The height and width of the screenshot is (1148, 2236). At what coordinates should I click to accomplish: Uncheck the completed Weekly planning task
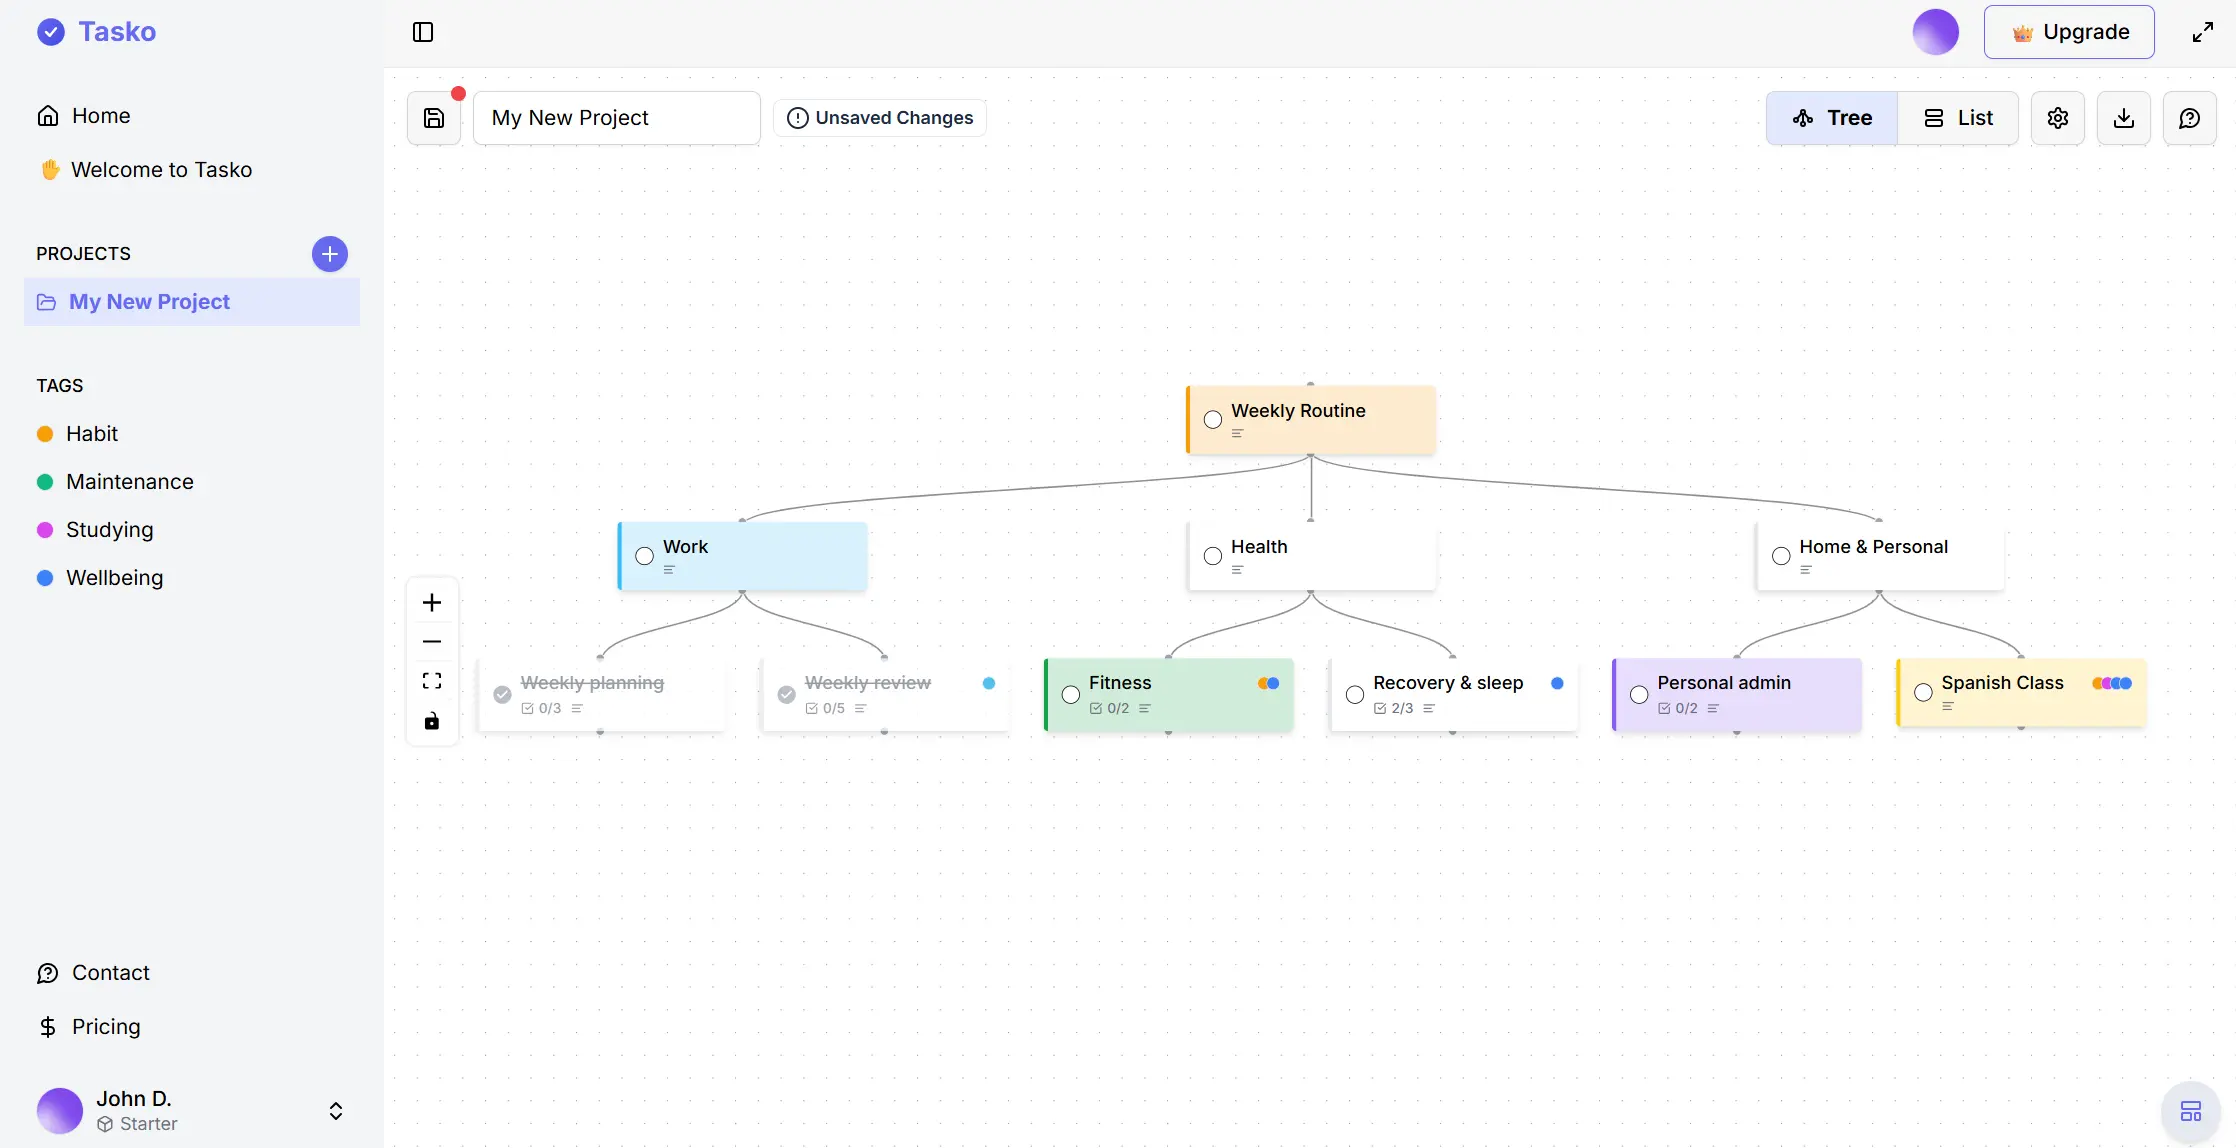(x=503, y=694)
